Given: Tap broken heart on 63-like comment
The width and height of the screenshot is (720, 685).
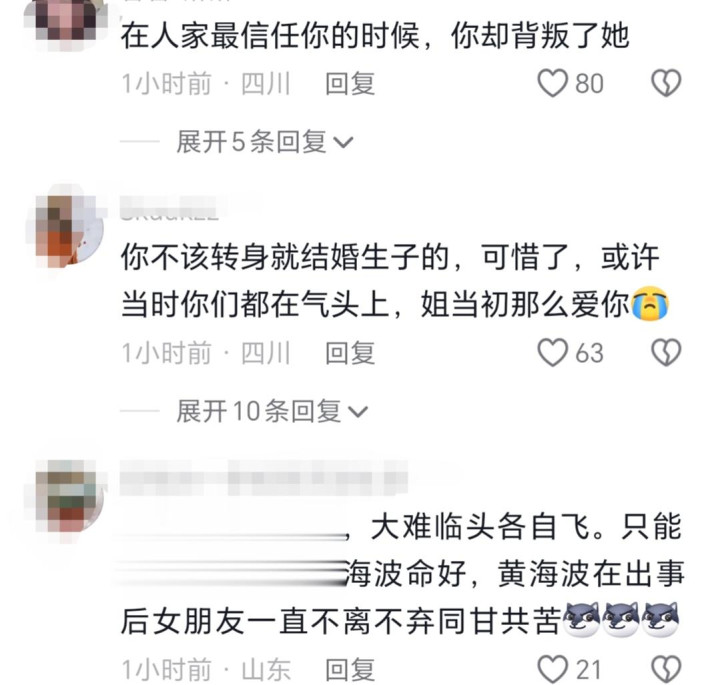Looking at the screenshot, I should pos(666,353).
